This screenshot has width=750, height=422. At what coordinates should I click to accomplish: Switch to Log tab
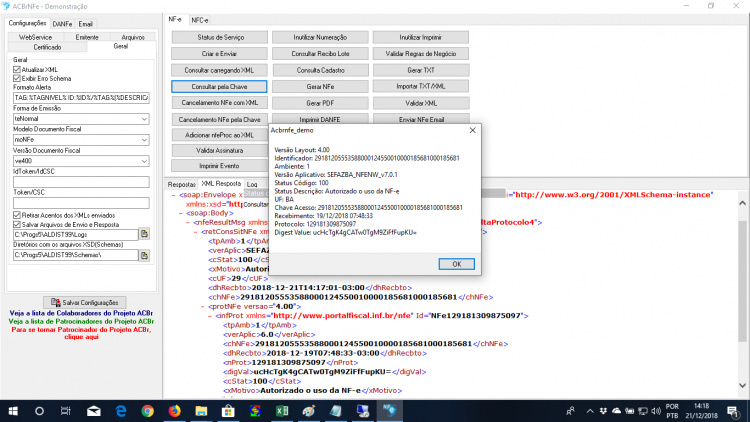[252, 184]
